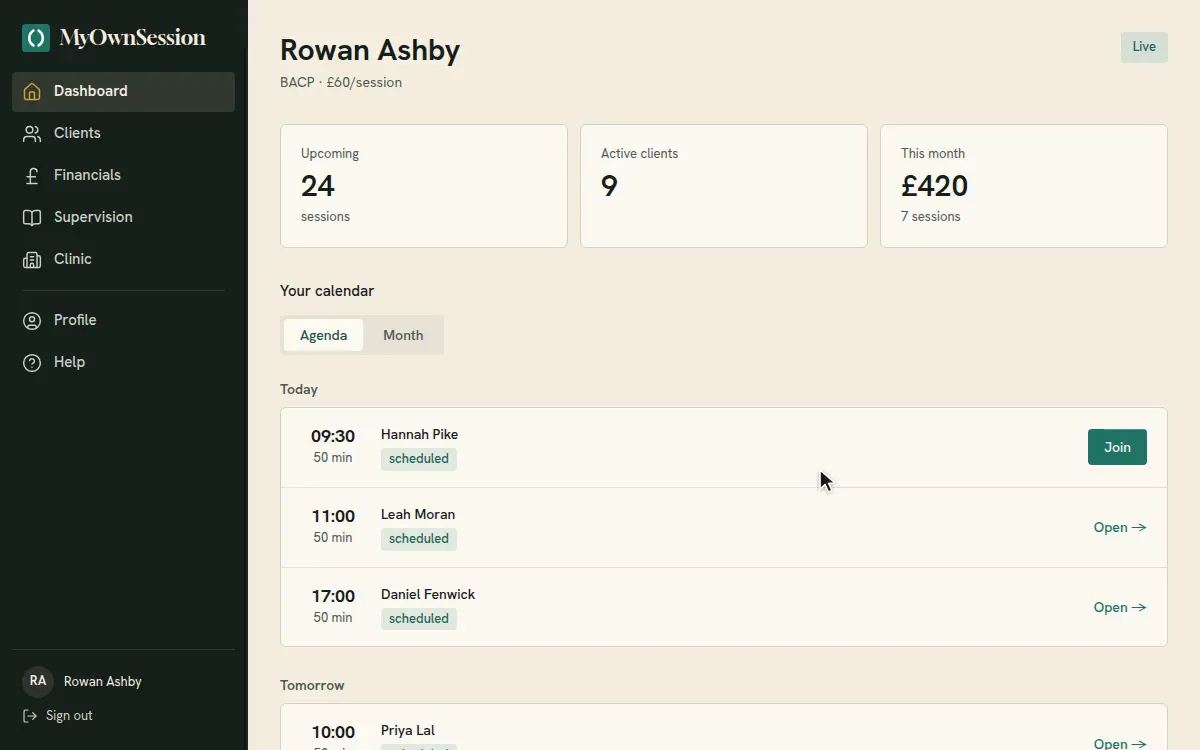Navigate to Supervision
The image size is (1200, 750).
click(124, 217)
